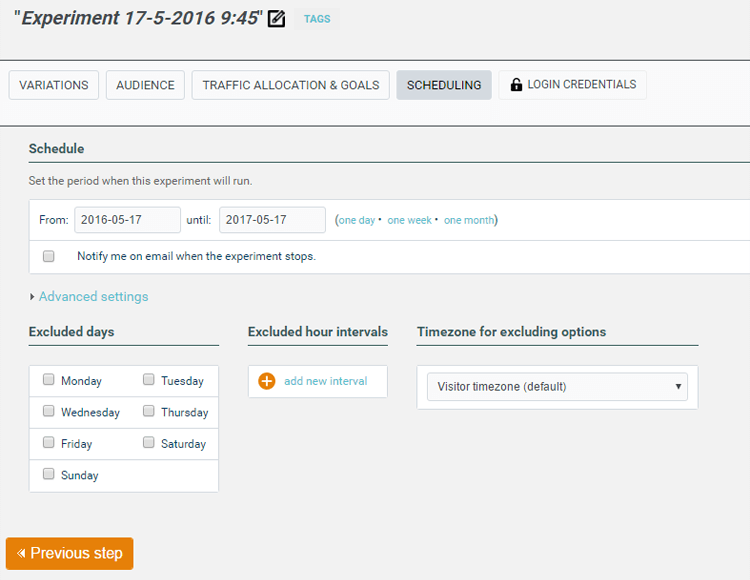Image resolution: width=750 pixels, height=580 pixels.
Task: Select the Scheduling tab
Action: click(444, 85)
